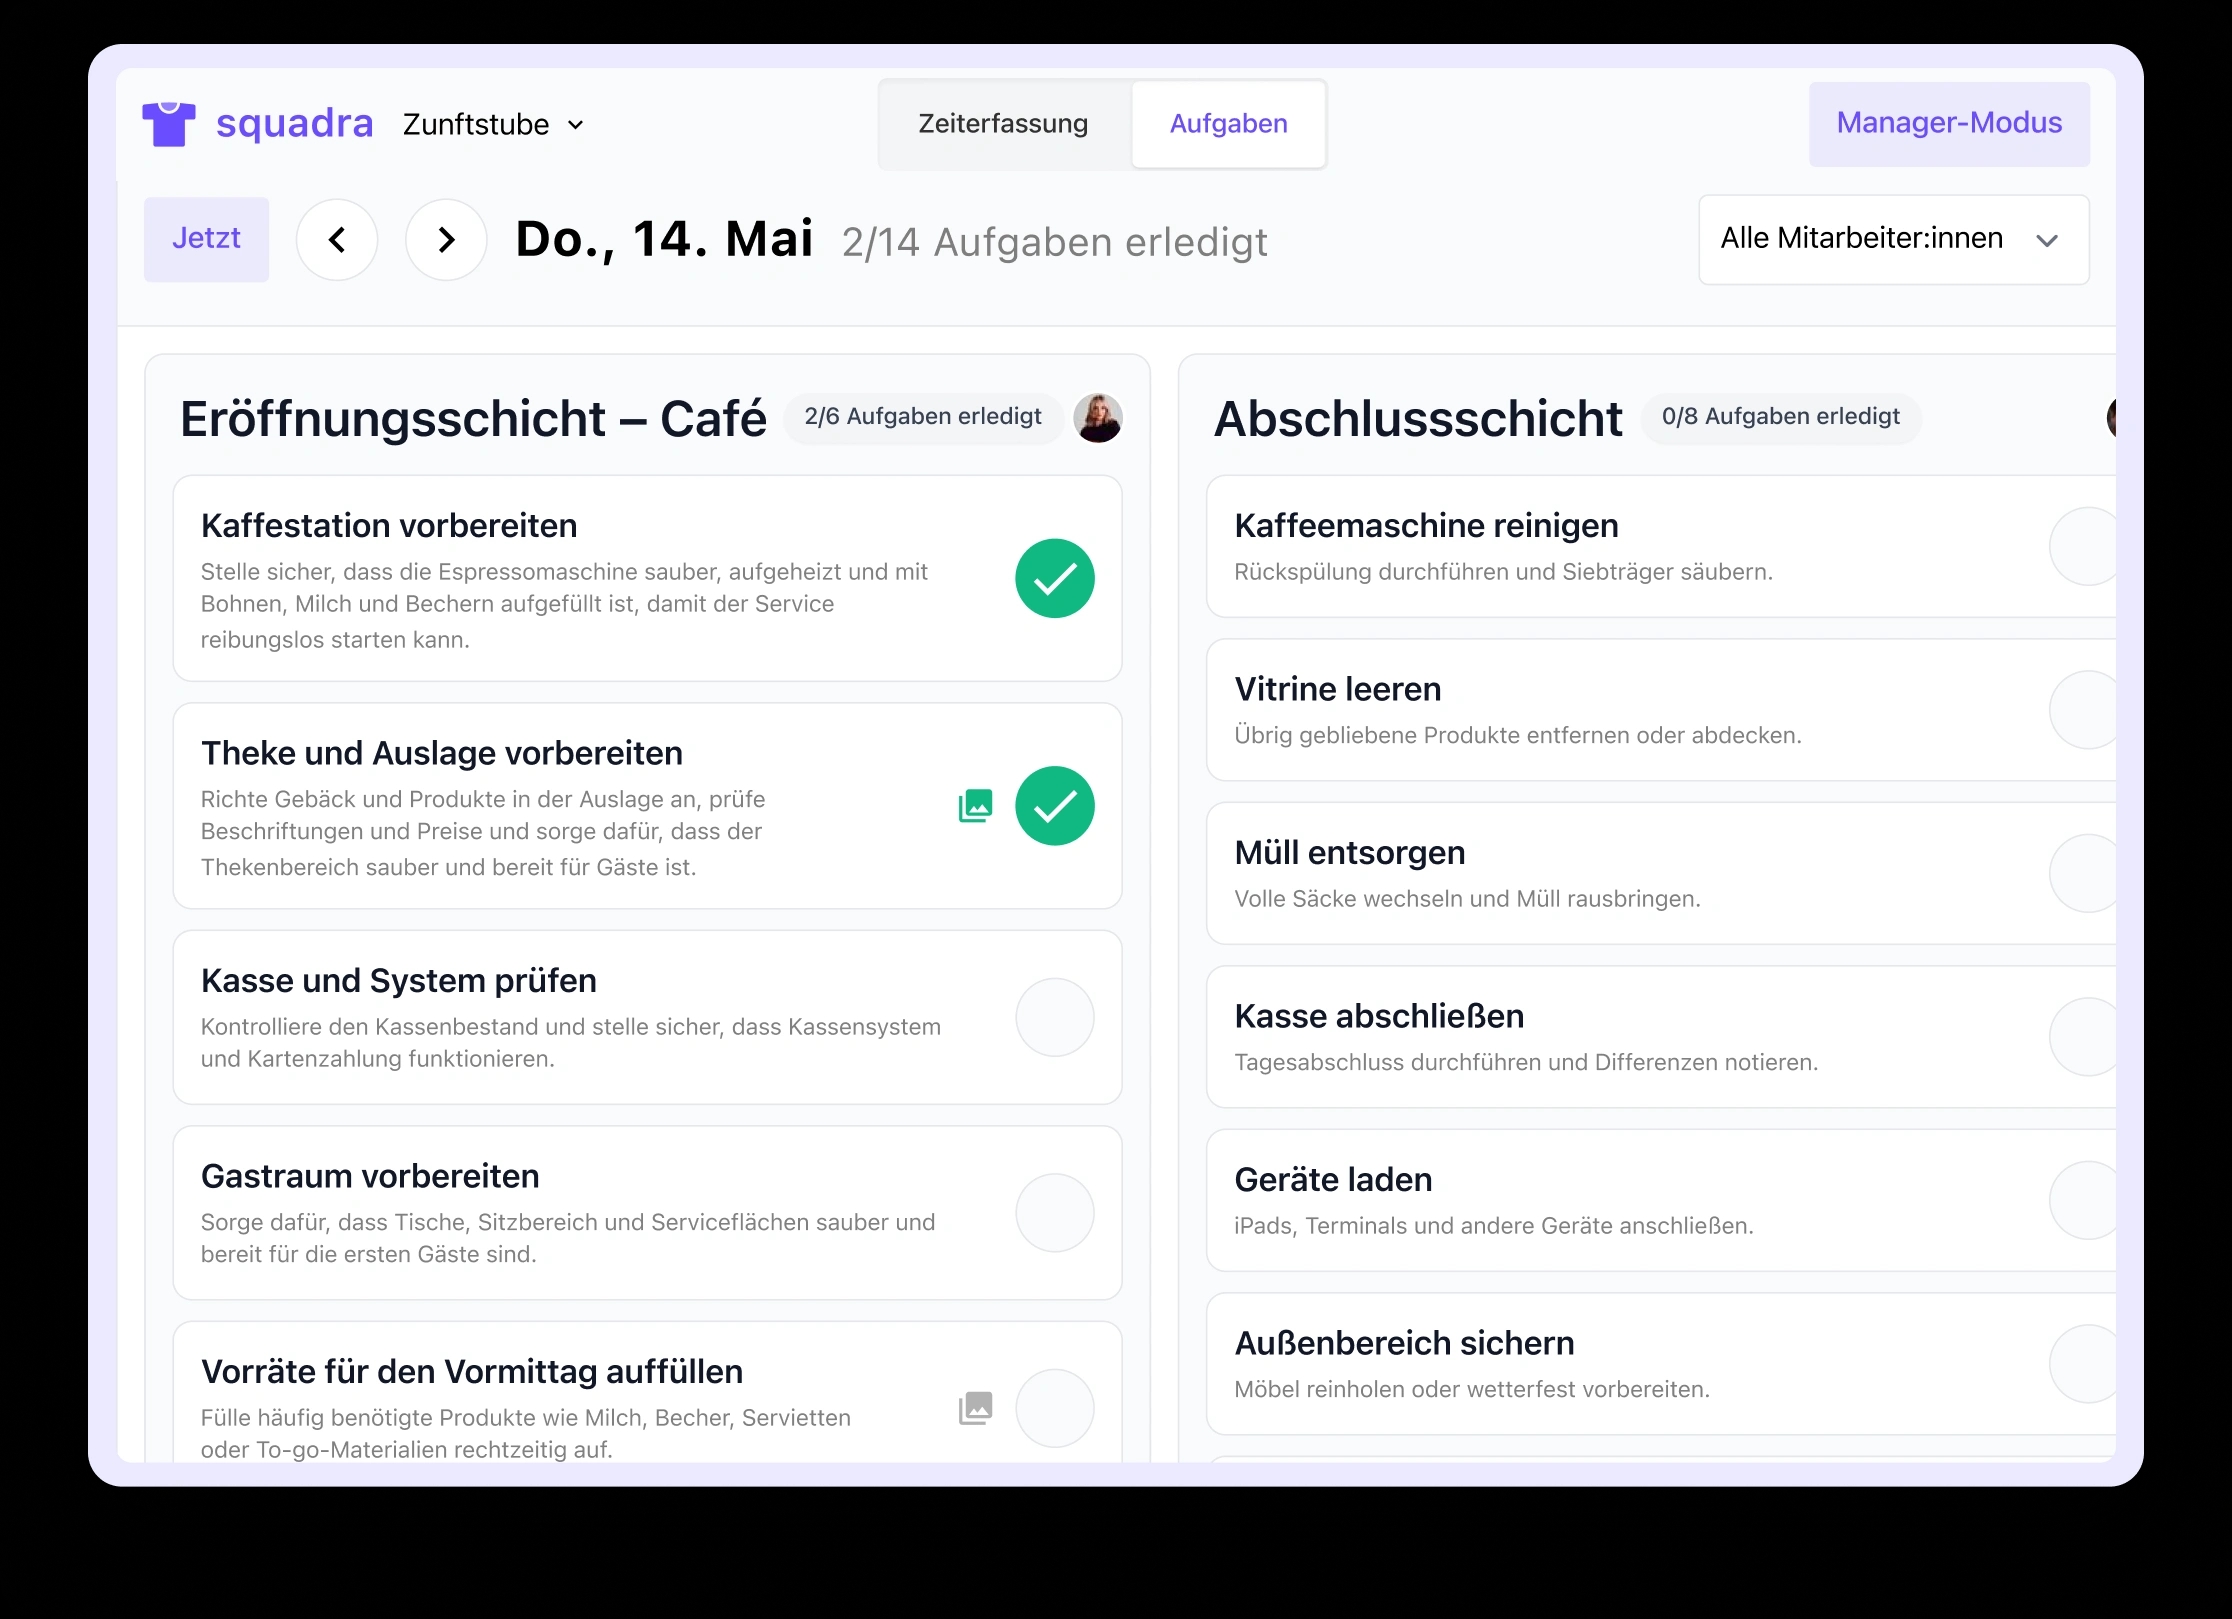
Task: Click description 'Volle Säcke wechseln und Müll rausbringen.'
Action: coord(1467,899)
